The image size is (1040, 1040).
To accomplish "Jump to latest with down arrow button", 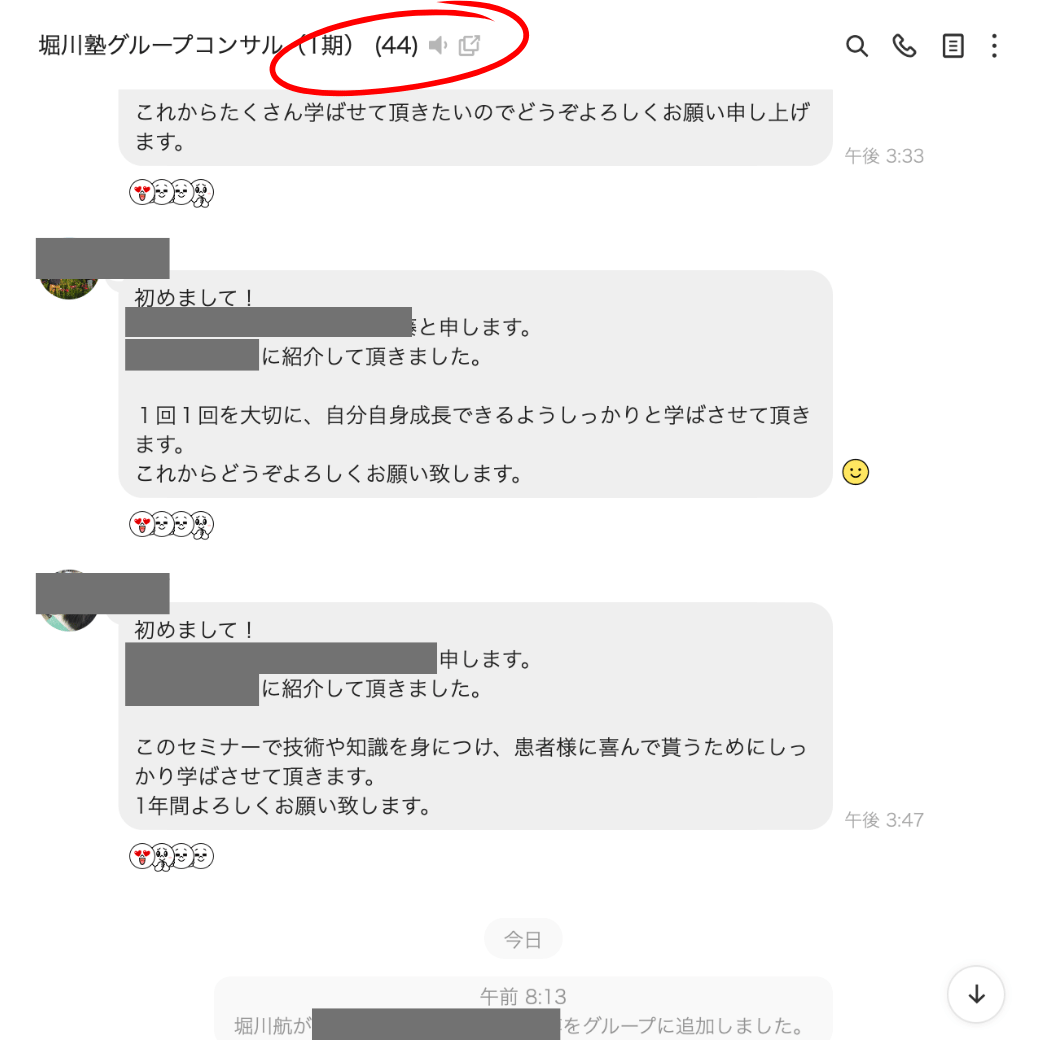I will click(976, 994).
